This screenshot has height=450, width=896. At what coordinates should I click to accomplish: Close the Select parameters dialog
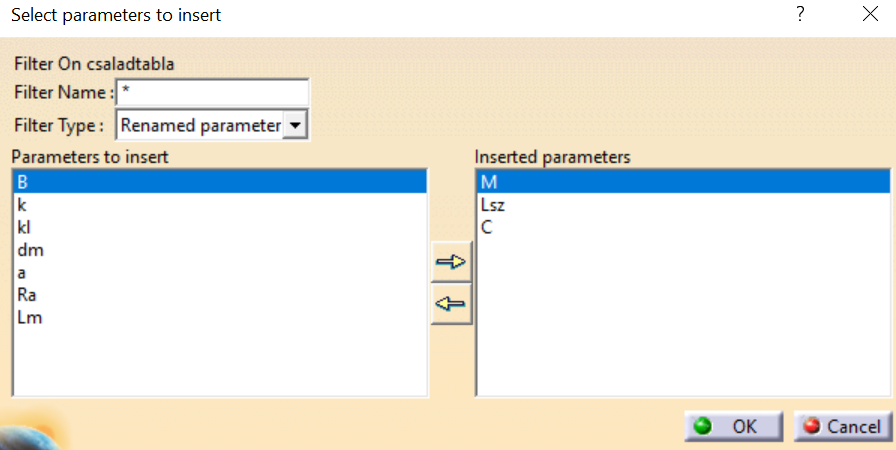pyautogui.click(x=869, y=15)
